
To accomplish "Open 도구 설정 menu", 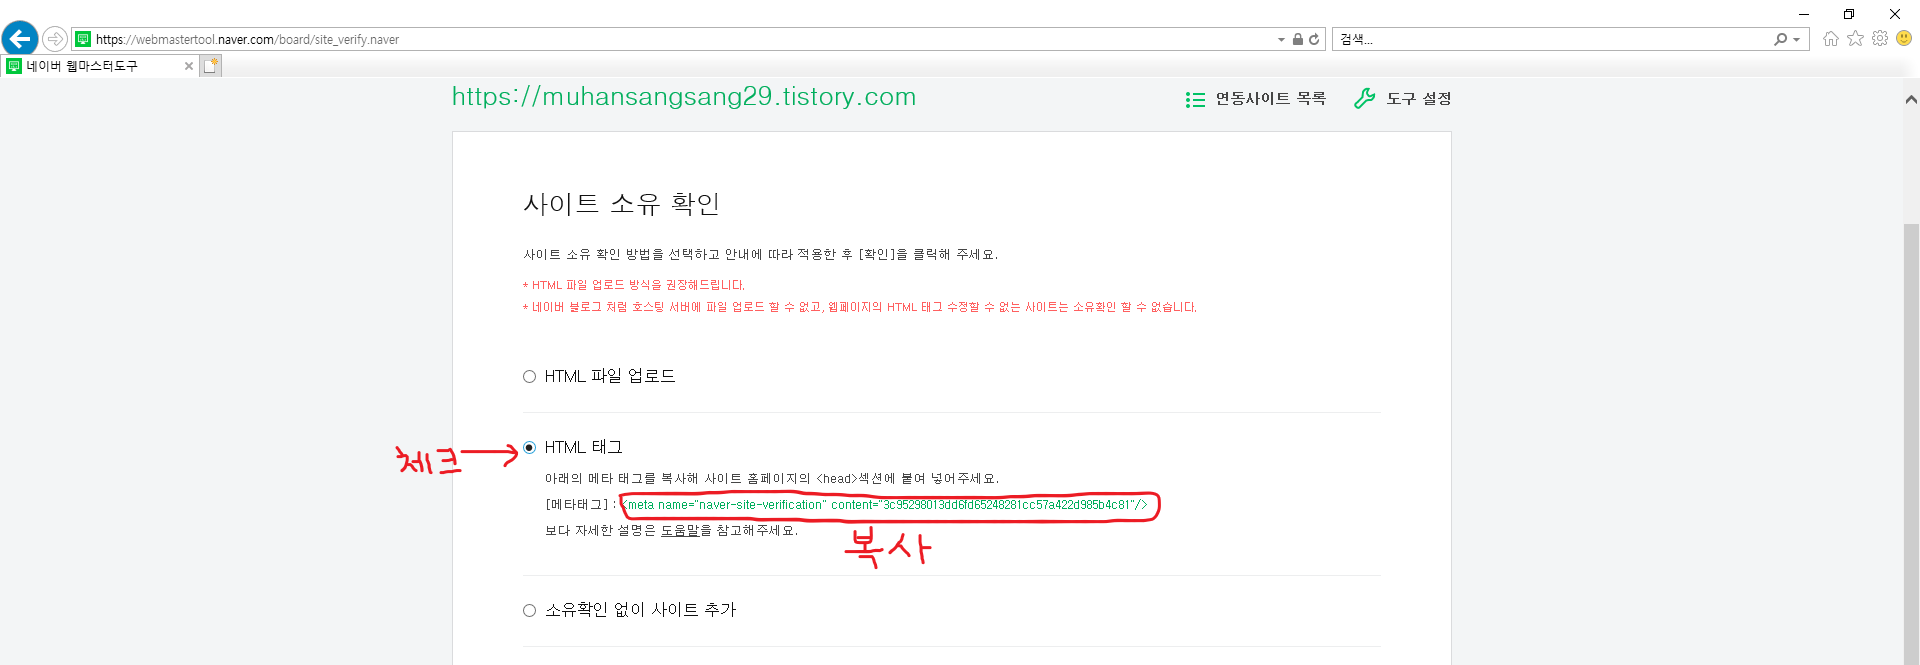I will [1418, 98].
